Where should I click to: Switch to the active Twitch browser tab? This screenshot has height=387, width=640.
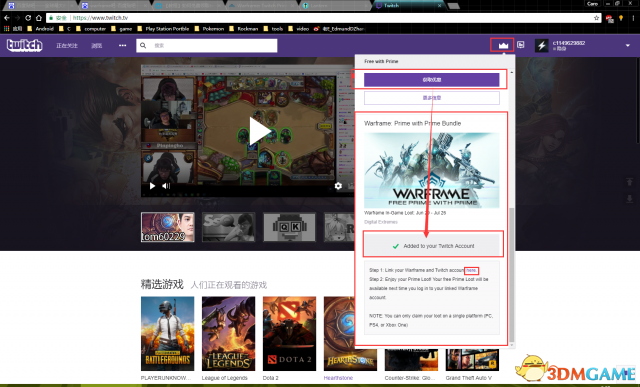408,5
